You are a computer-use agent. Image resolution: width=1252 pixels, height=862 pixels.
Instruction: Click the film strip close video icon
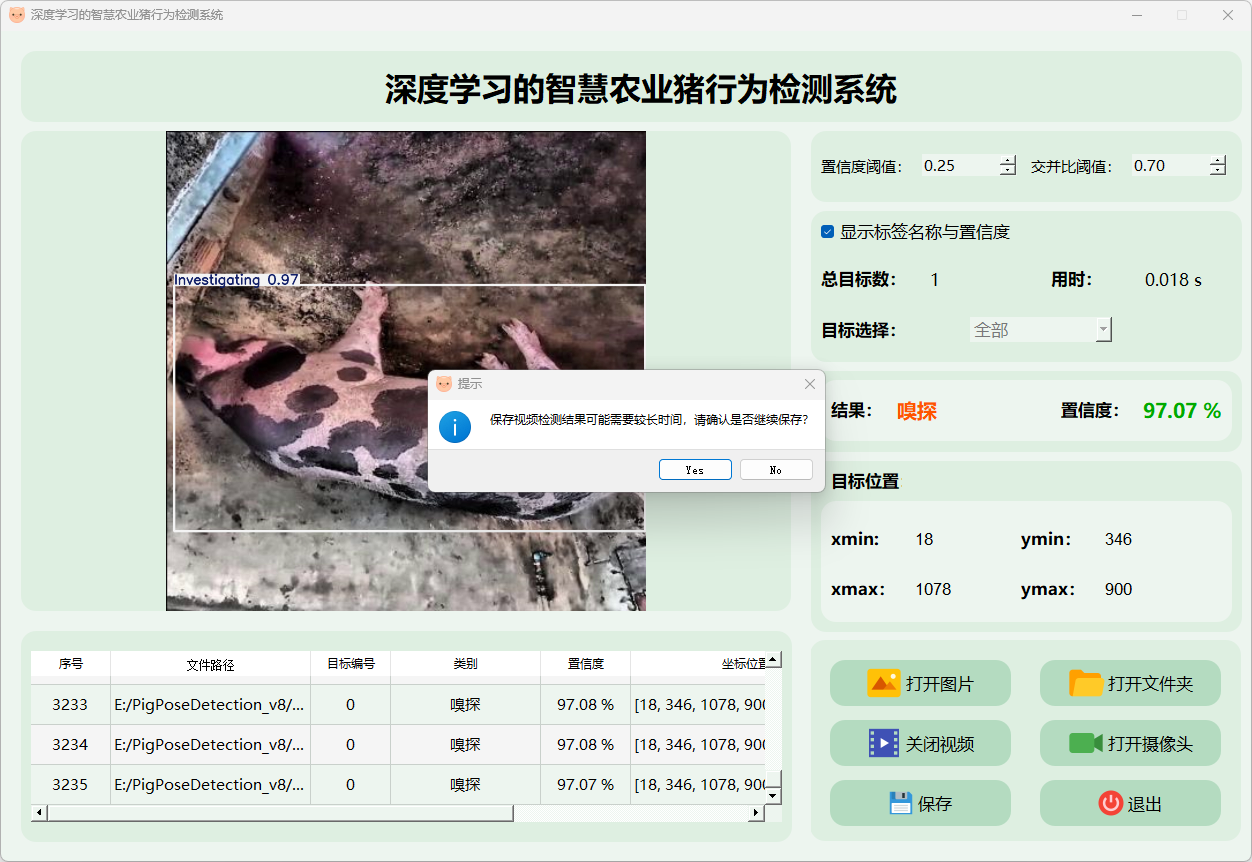[884, 743]
